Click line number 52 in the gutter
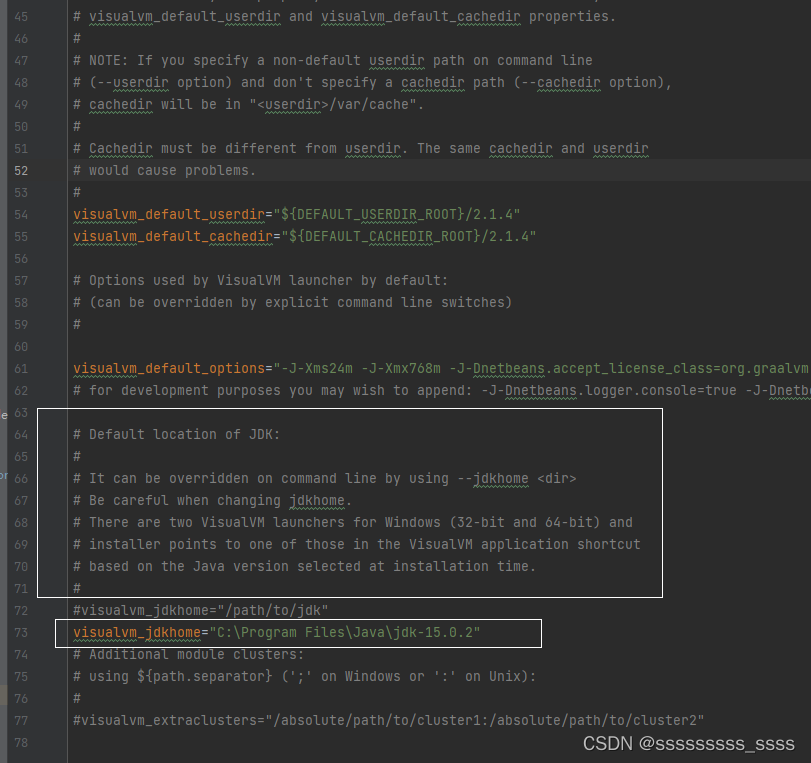The width and height of the screenshot is (811, 763). point(21,171)
